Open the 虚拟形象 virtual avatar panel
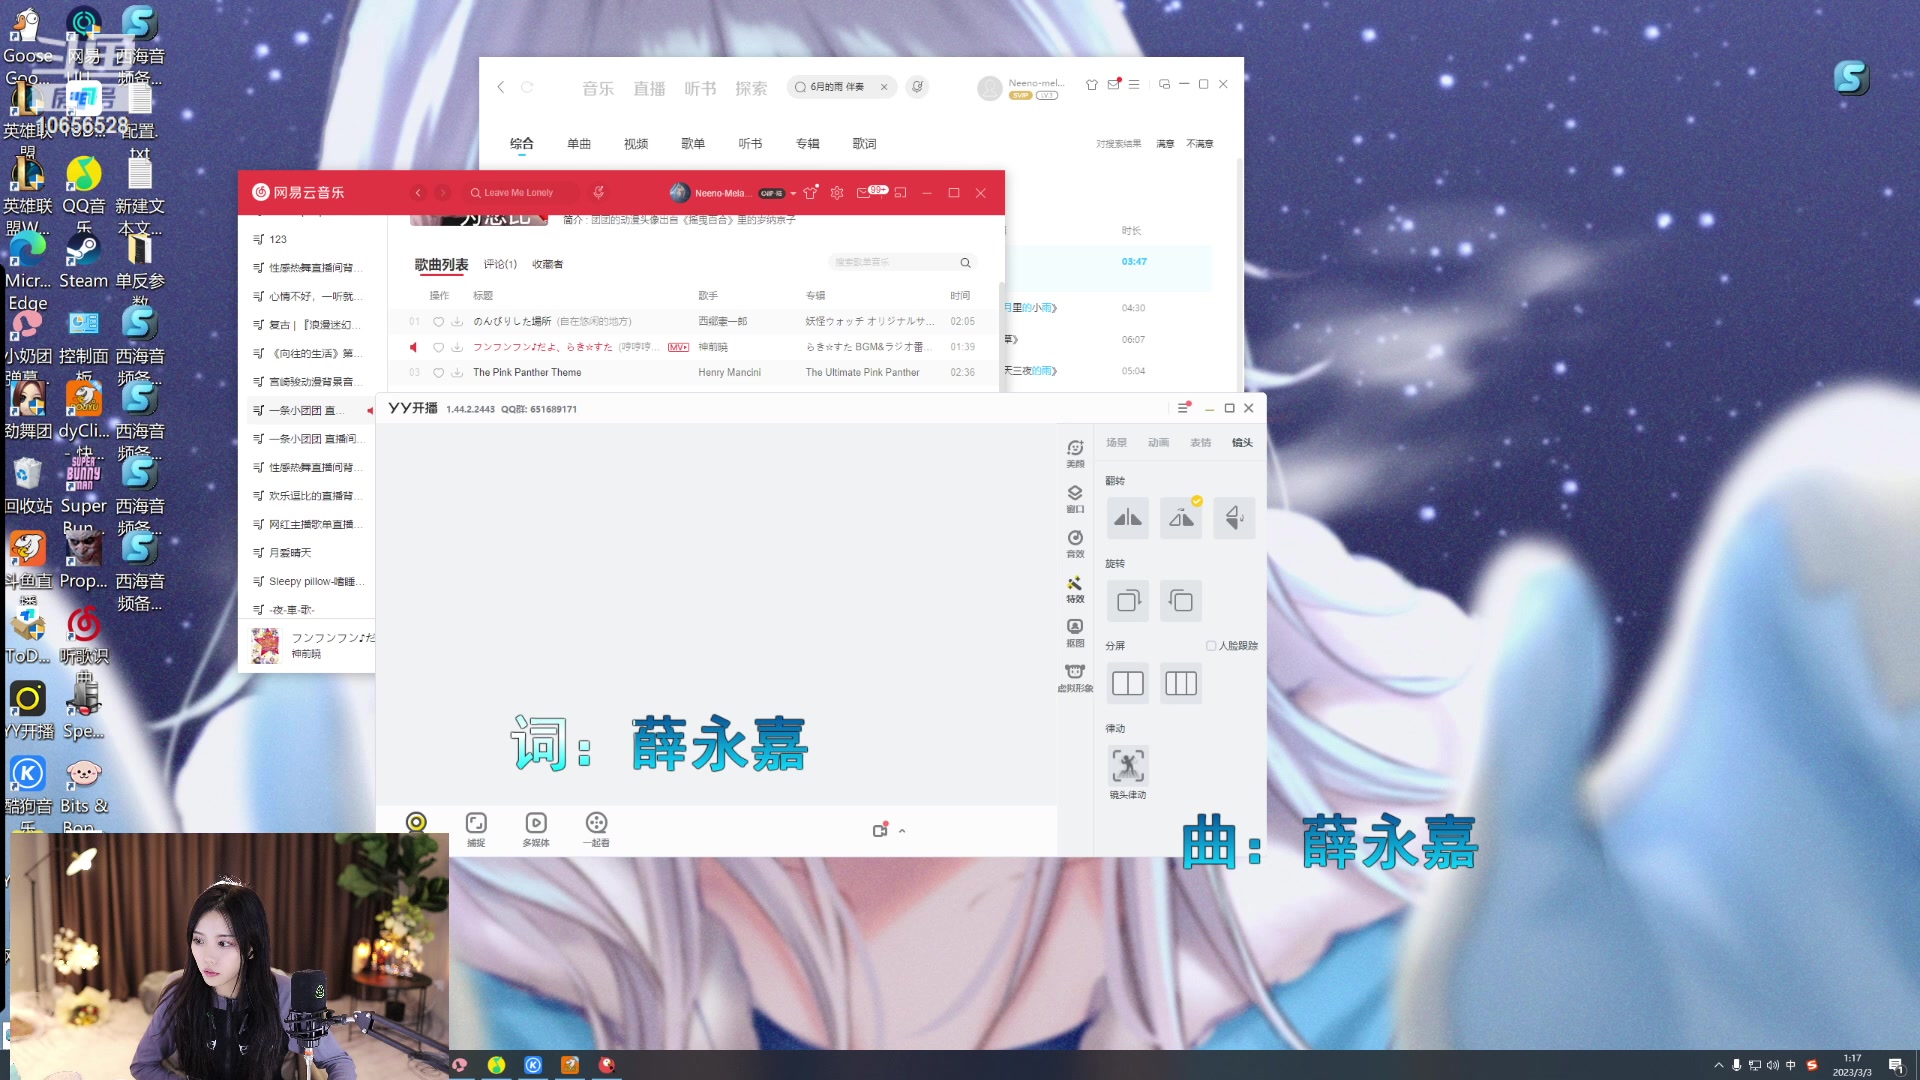This screenshot has width=1920, height=1080. (1075, 677)
